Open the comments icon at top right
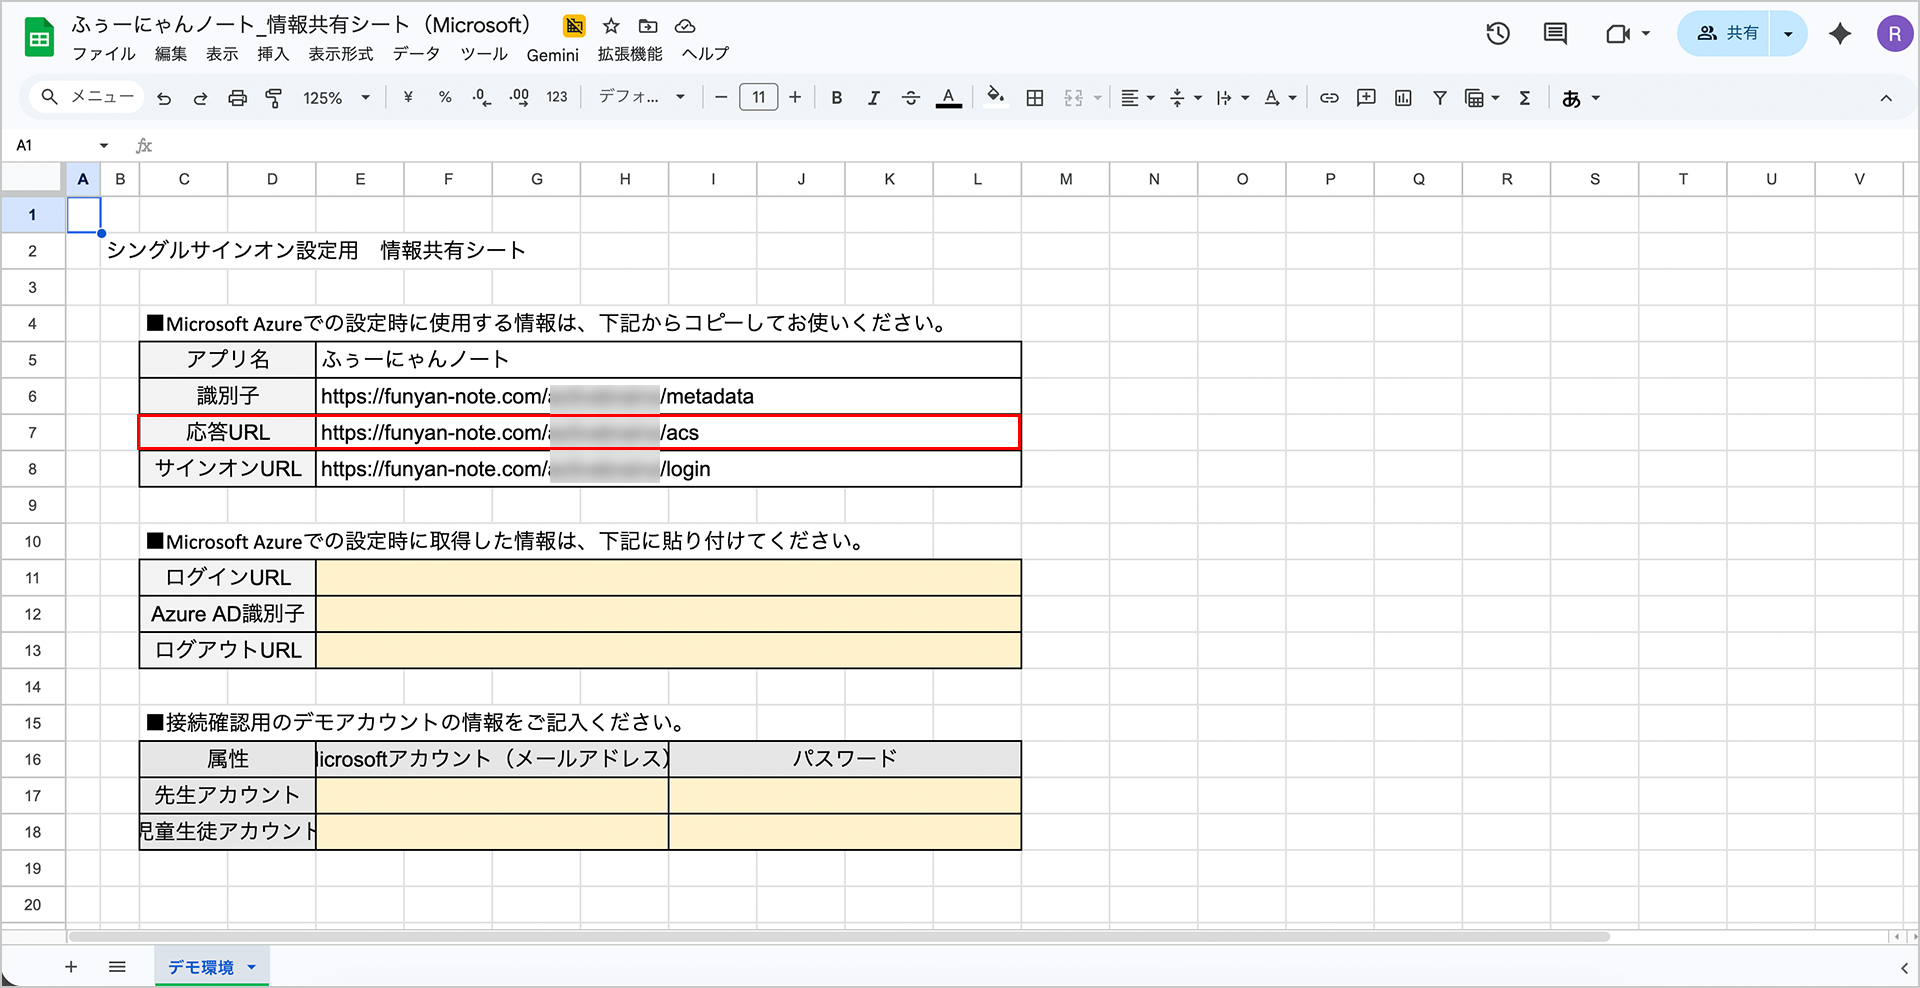 pyautogui.click(x=1555, y=34)
